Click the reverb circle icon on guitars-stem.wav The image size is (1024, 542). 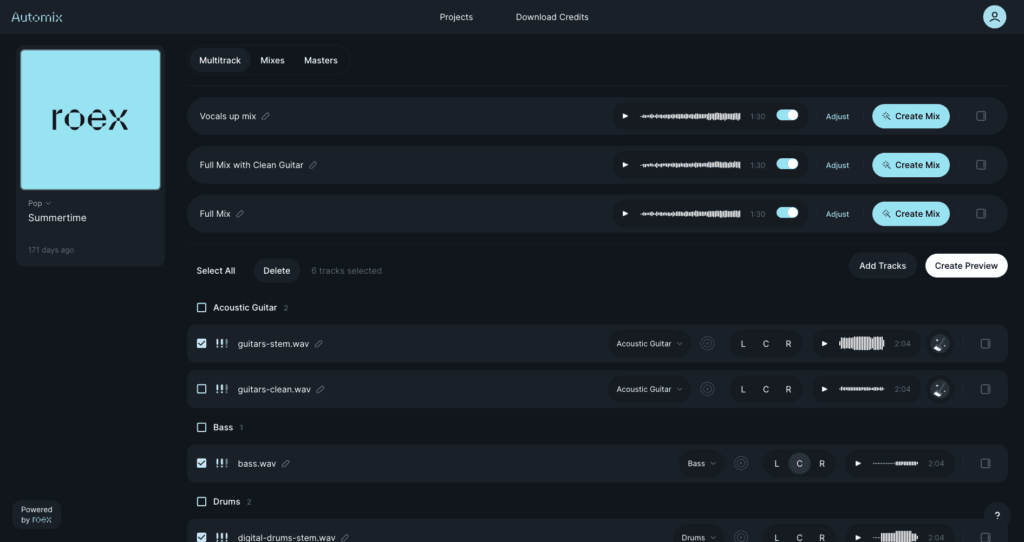point(708,344)
